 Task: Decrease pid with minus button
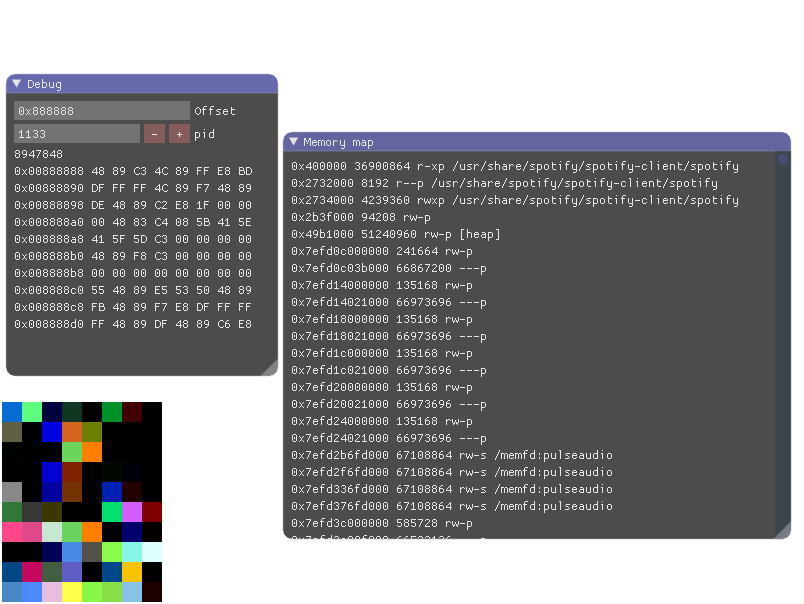tap(154, 134)
